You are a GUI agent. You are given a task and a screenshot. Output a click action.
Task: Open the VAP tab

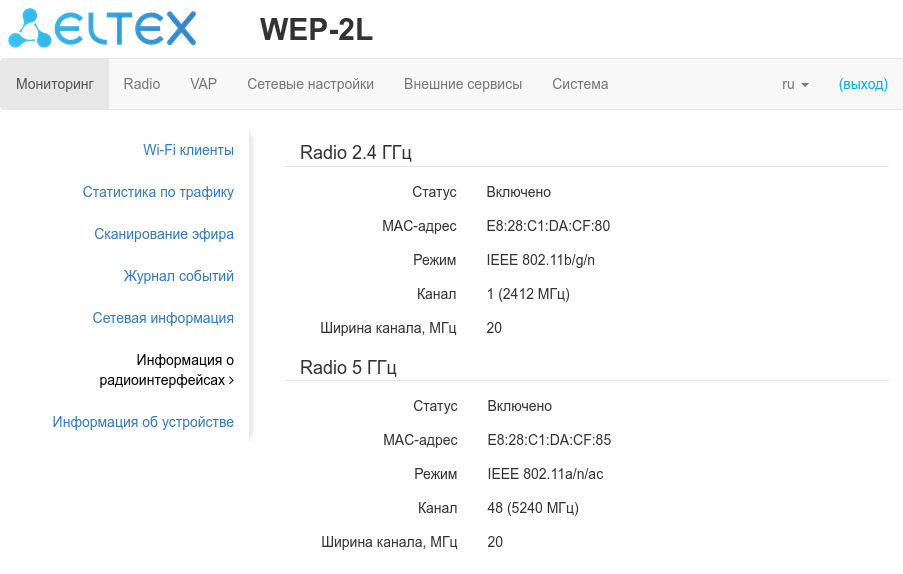(203, 84)
